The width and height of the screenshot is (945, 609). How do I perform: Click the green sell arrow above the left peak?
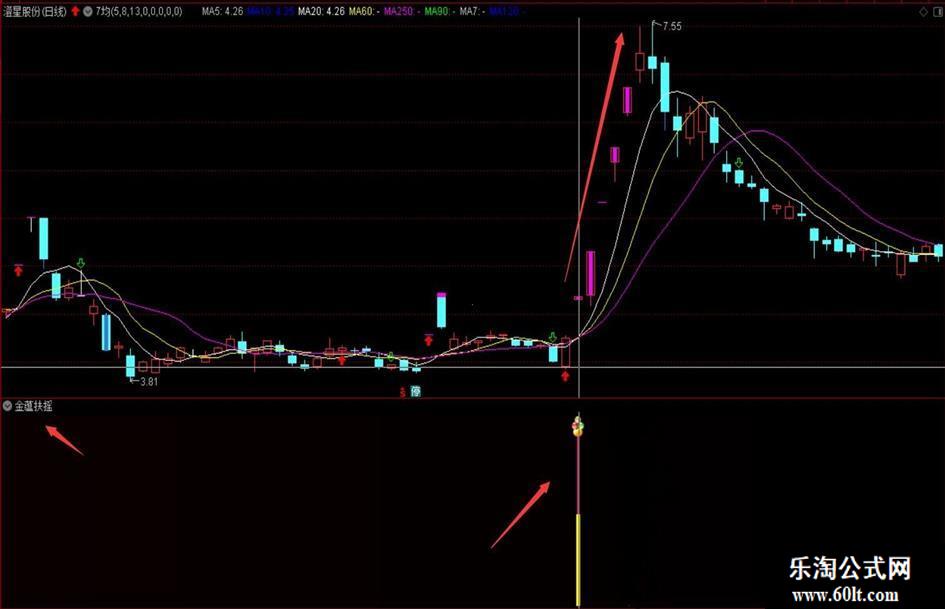pos(81,263)
